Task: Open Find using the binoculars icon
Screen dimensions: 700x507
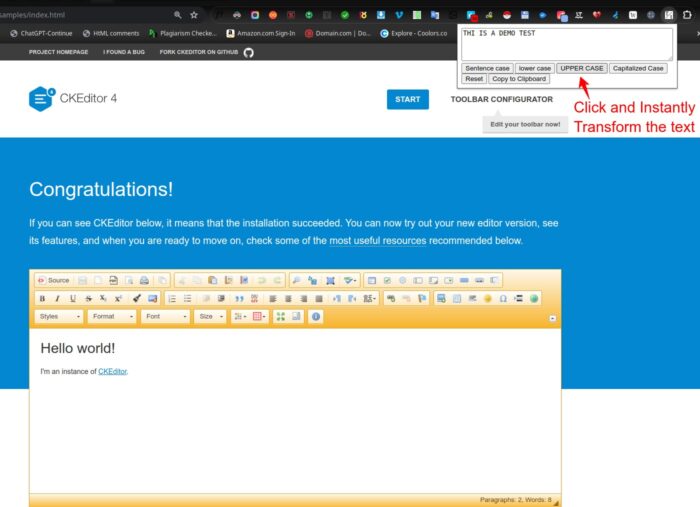Action: [x=296, y=280]
